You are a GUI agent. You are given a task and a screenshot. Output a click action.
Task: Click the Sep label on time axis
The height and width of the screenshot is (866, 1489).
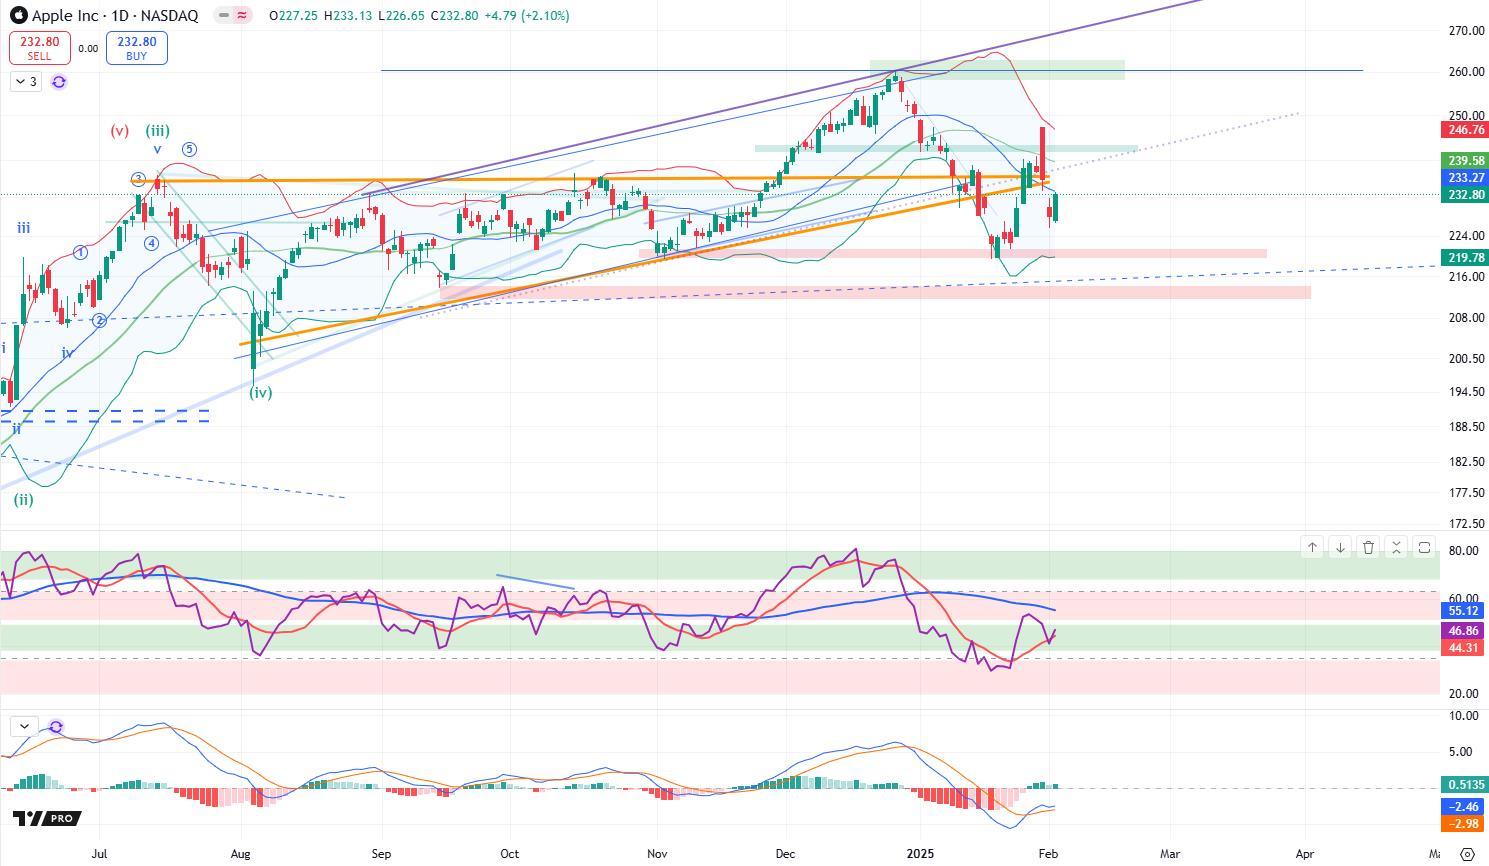click(381, 854)
